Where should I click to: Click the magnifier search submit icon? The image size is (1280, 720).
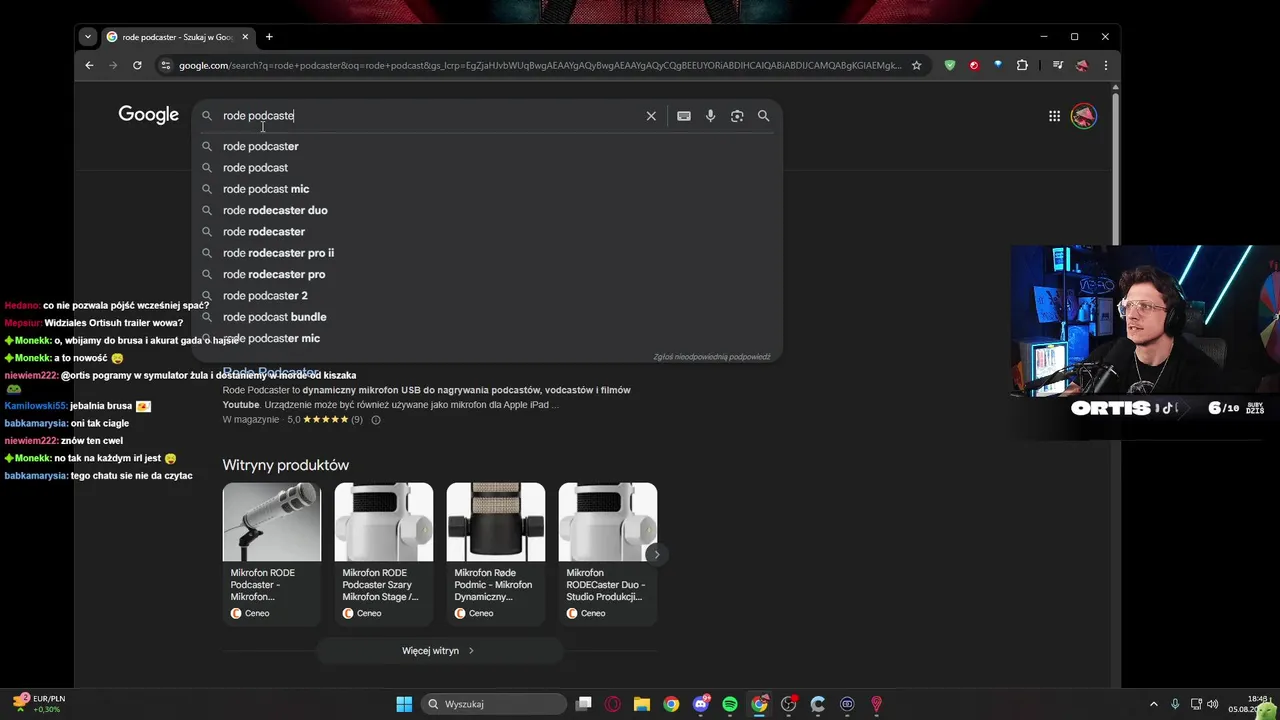click(x=763, y=116)
